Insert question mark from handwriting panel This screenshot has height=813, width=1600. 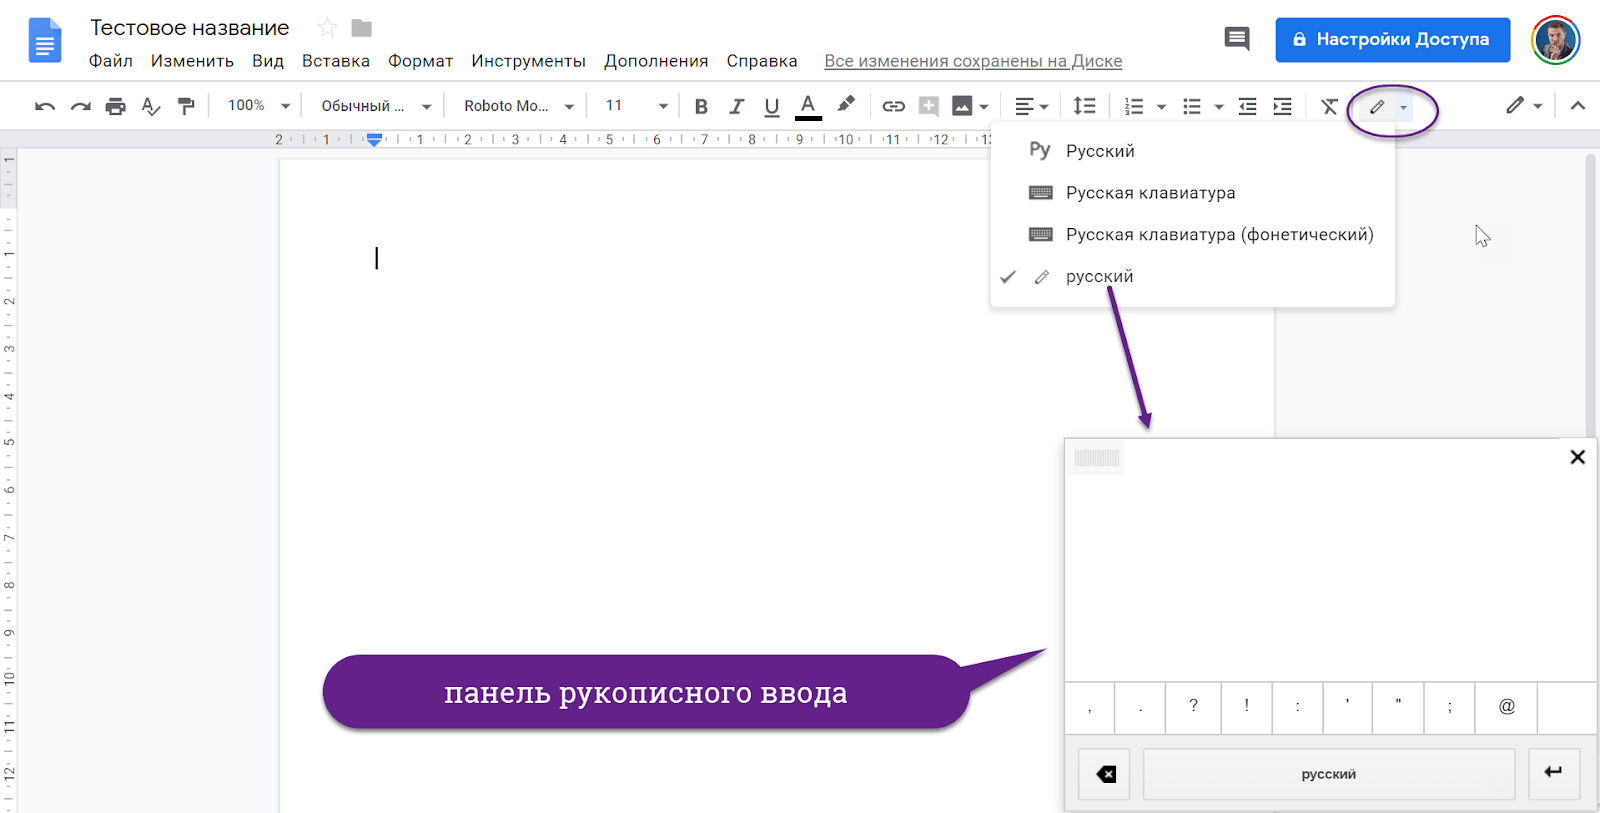click(x=1193, y=707)
